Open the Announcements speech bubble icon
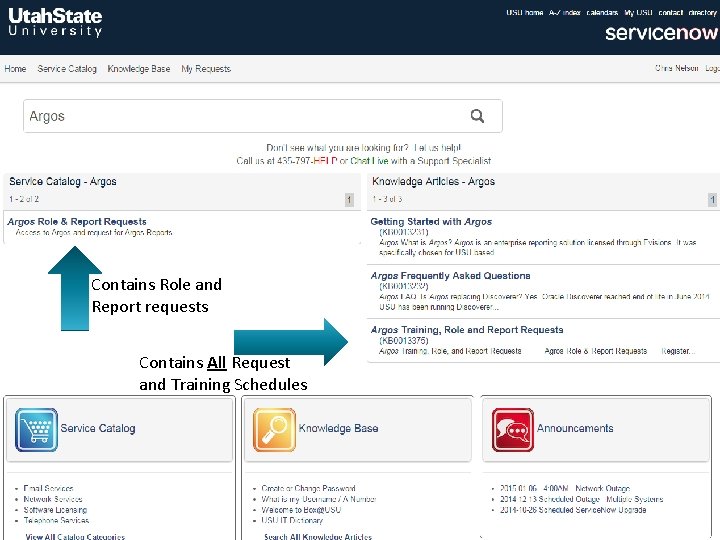The image size is (720, 540). pyautogui.click(x=512, y=430)
